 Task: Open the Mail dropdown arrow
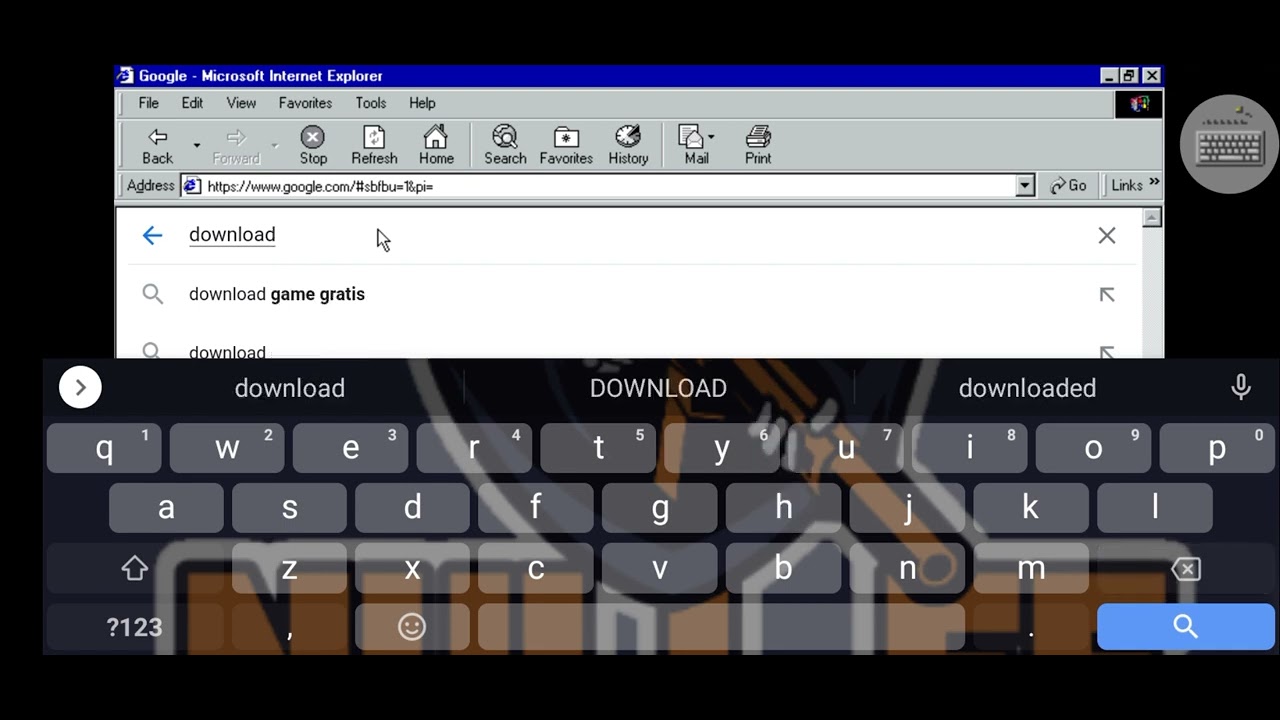pos(711,137)
